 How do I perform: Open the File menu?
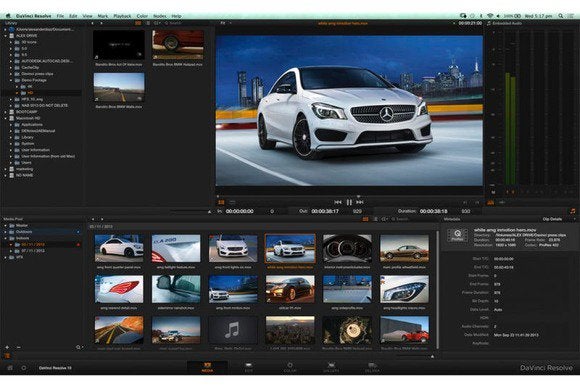(x=60, y=16)
